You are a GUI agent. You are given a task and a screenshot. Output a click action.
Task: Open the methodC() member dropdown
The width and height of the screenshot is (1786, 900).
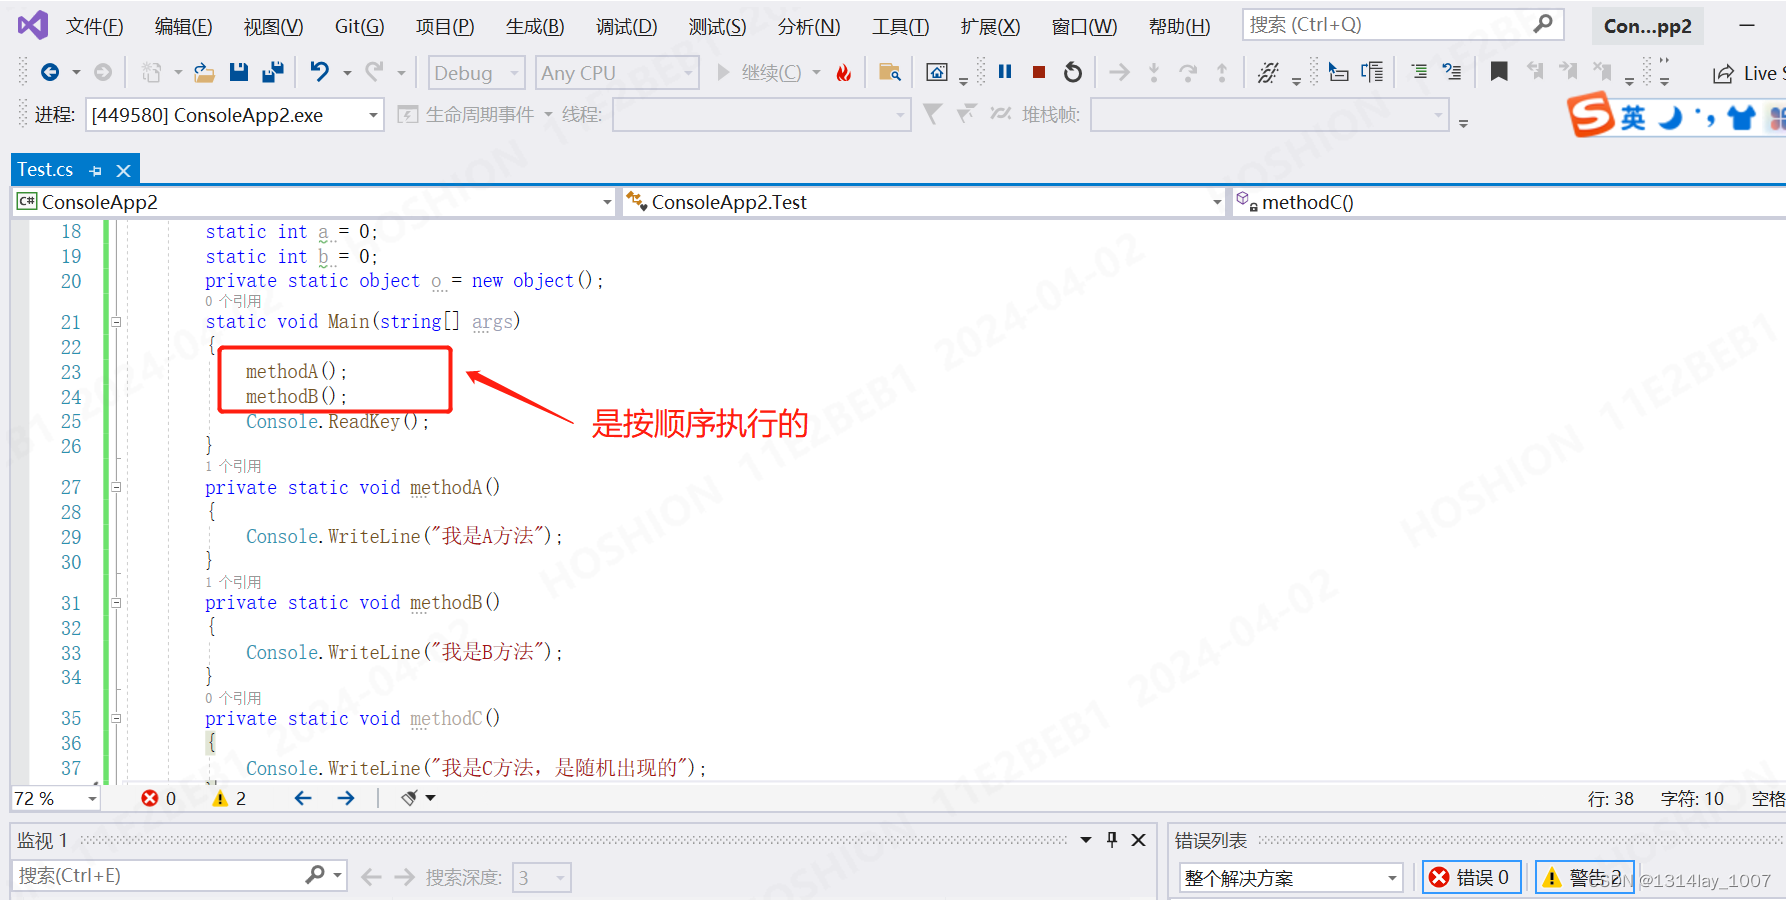[1509, 202]
